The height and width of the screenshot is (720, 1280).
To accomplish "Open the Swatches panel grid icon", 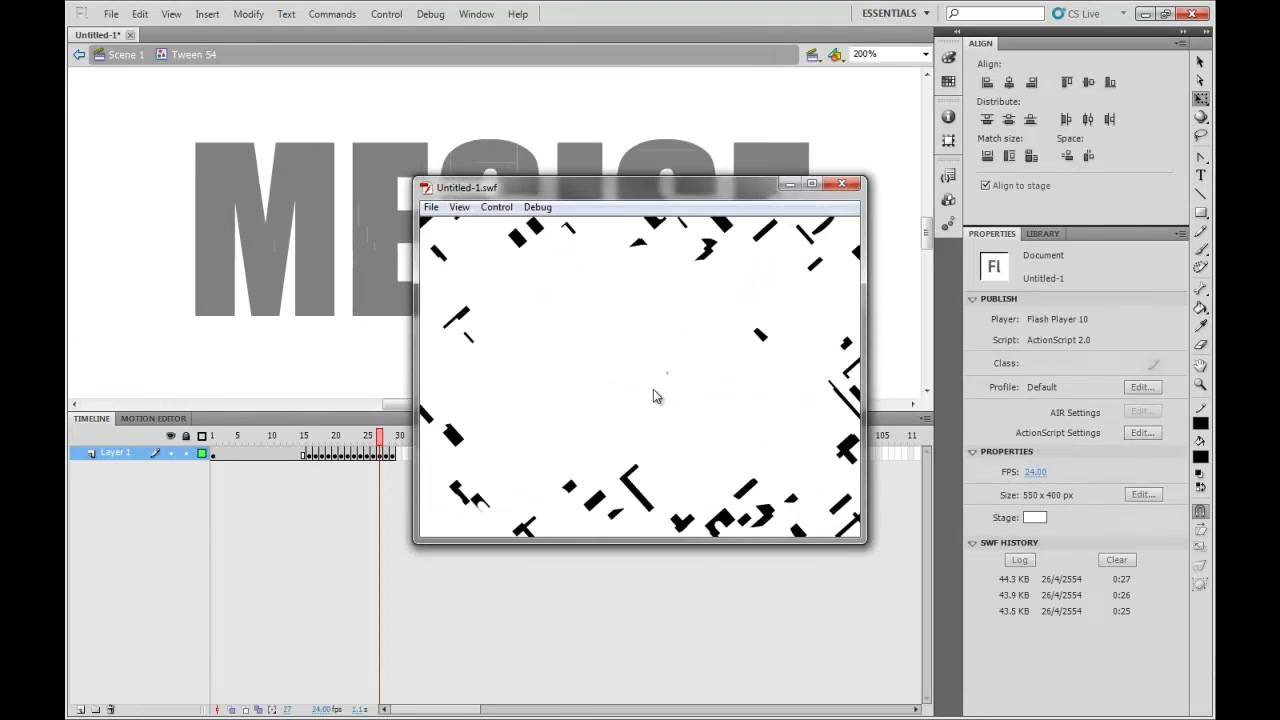I will click(x=948, y=82).
